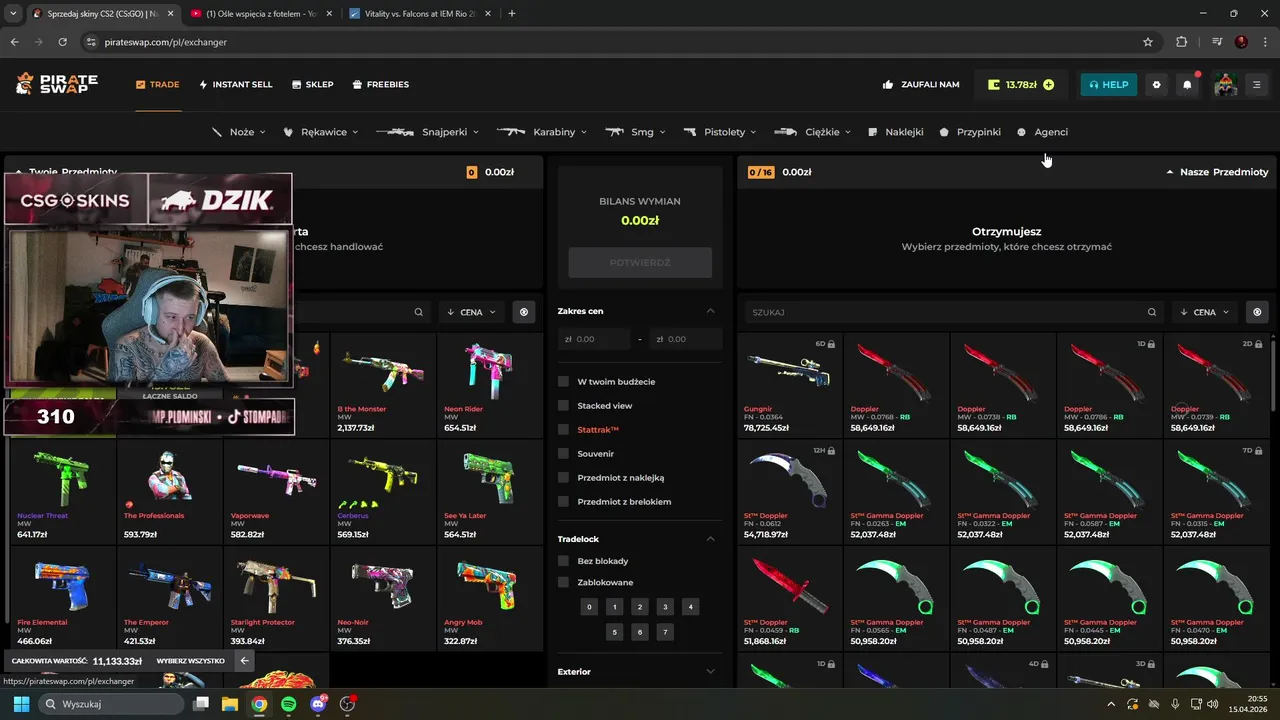The height and width of the screenshot is (720, 1280).
Task: Click the plus icon to add balance
Action: point(1048,85)
